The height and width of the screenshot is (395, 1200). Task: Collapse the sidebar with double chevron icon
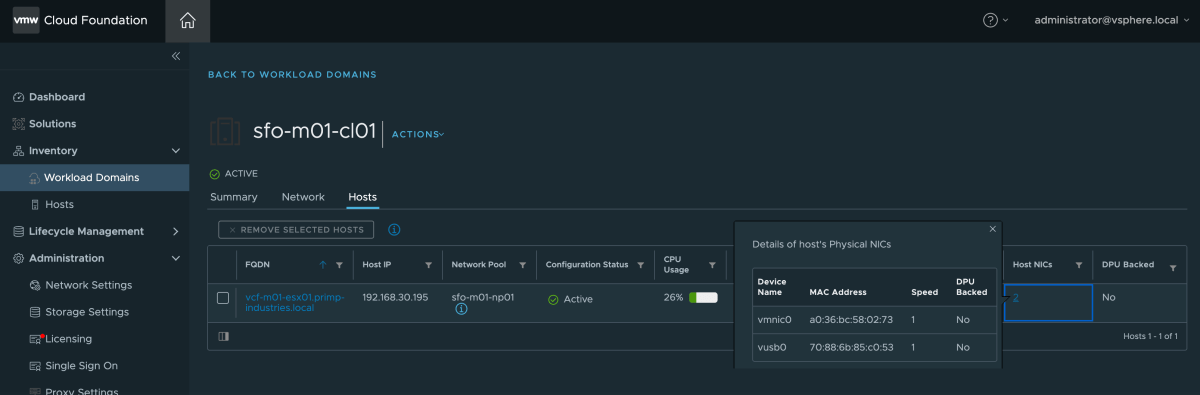click(x=175, y=56)
